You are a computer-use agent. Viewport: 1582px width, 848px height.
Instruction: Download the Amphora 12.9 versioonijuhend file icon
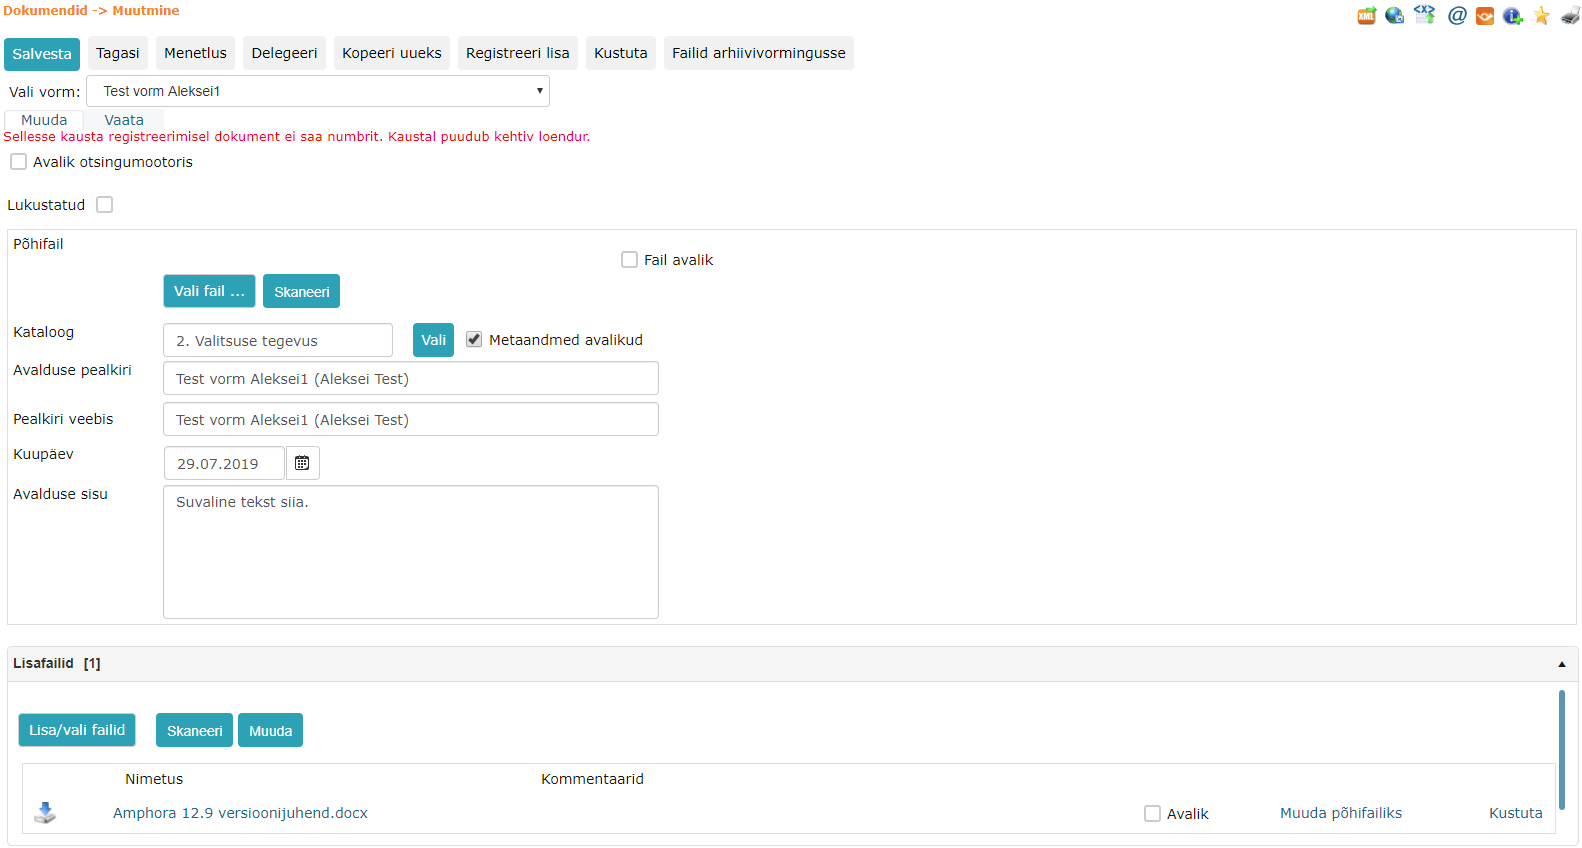[45, 813]
